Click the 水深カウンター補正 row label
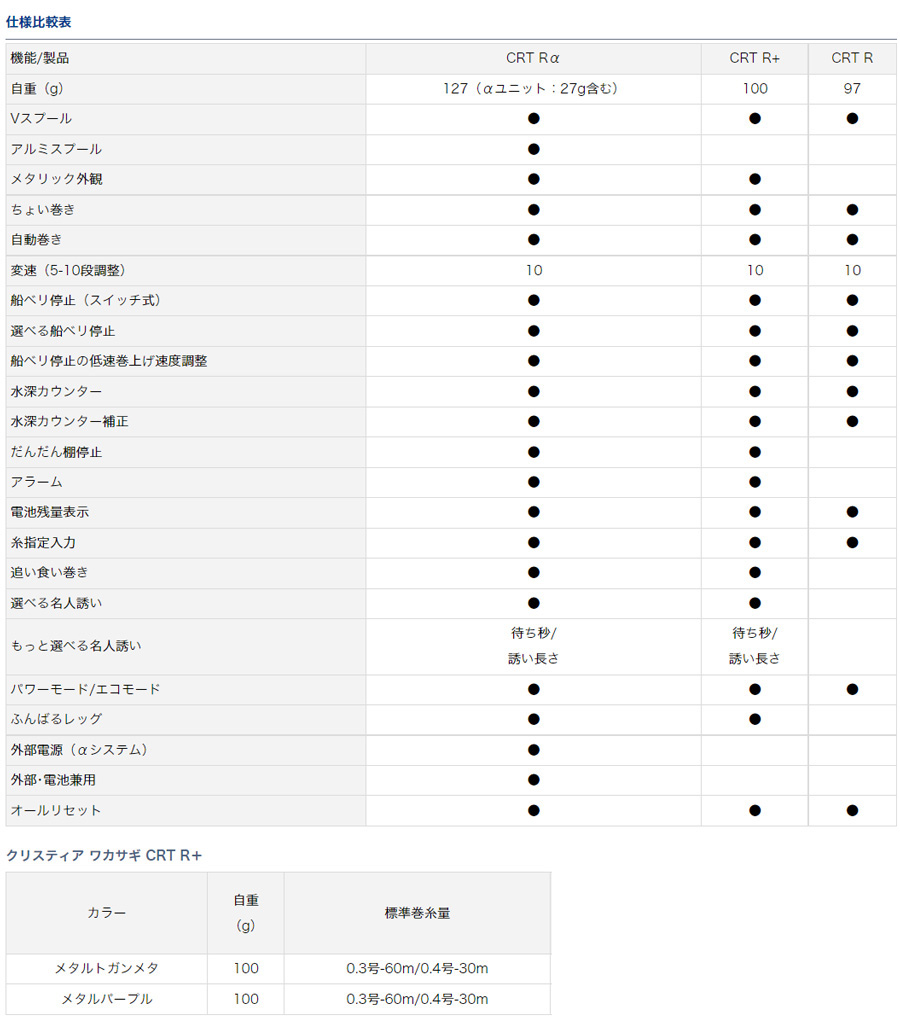Screen dimensions: 900x1024 [69, 421]
